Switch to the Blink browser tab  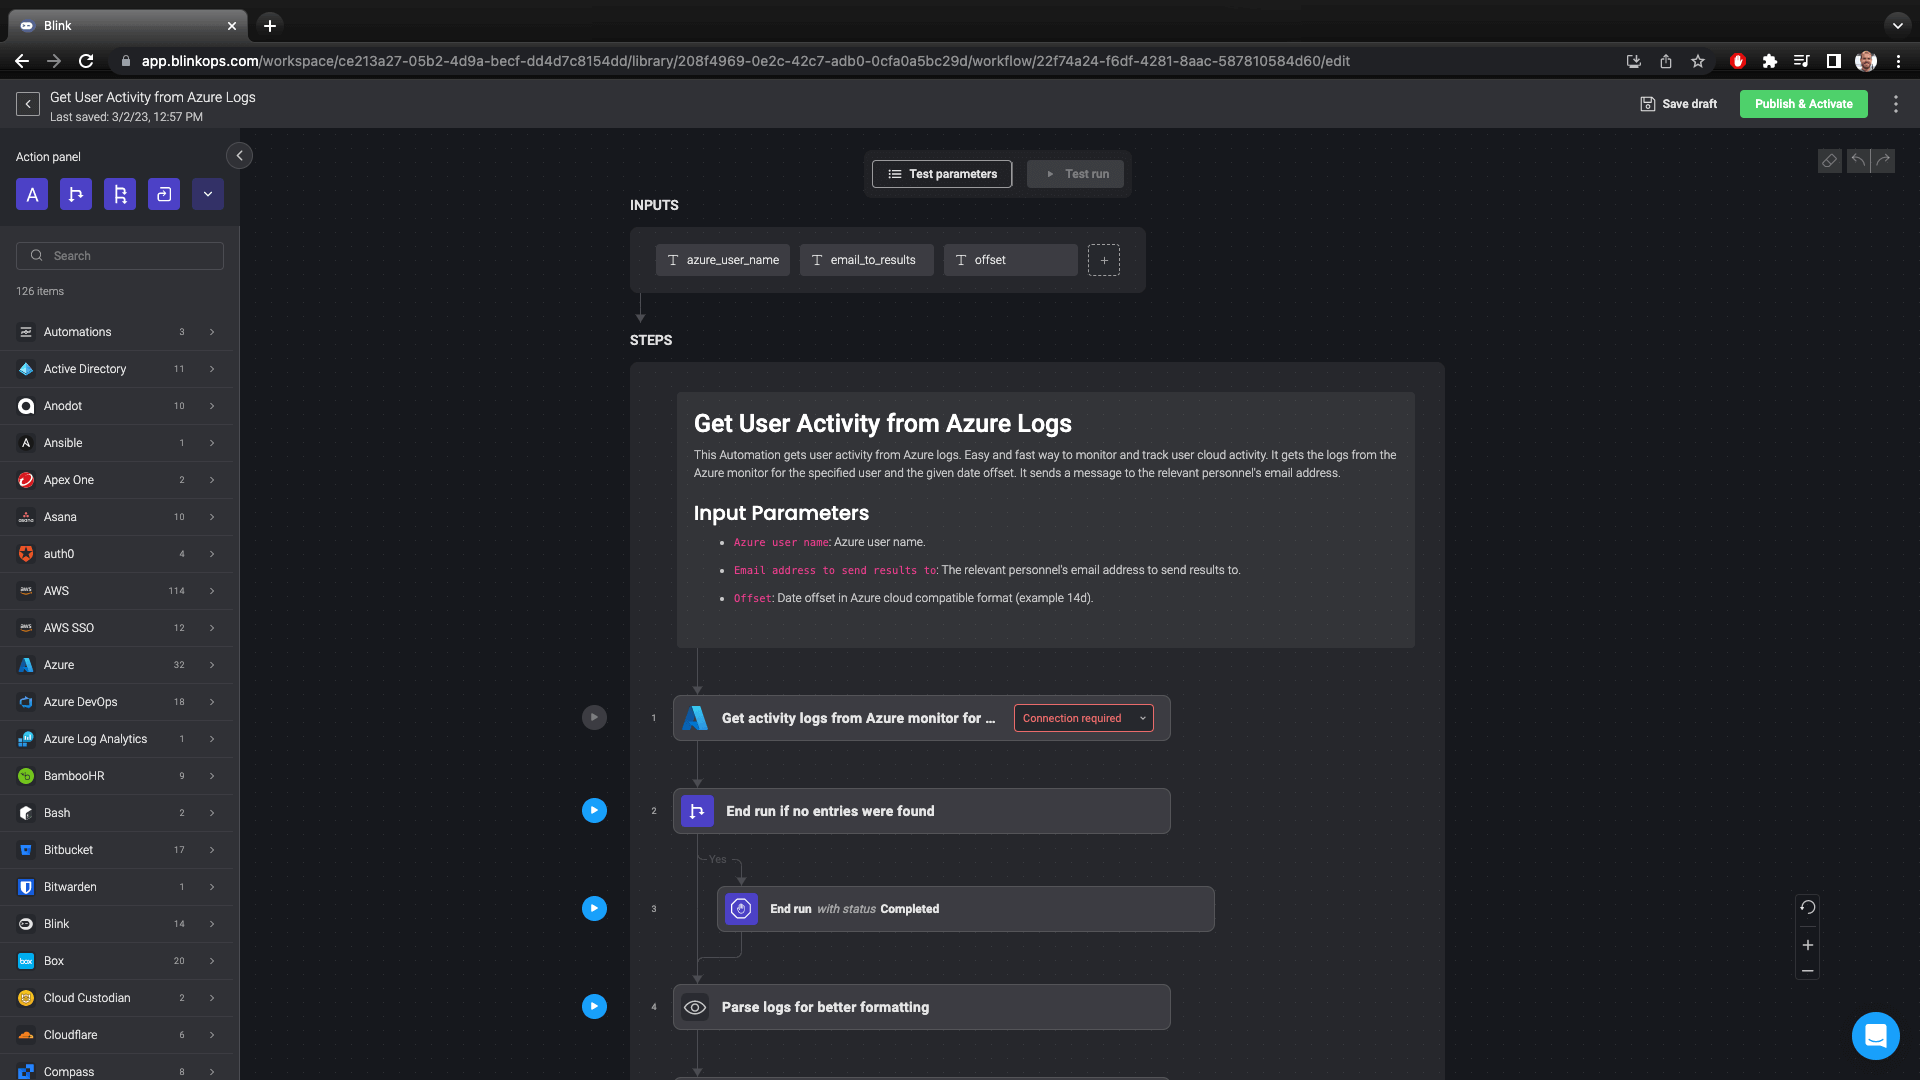[120, 25]
